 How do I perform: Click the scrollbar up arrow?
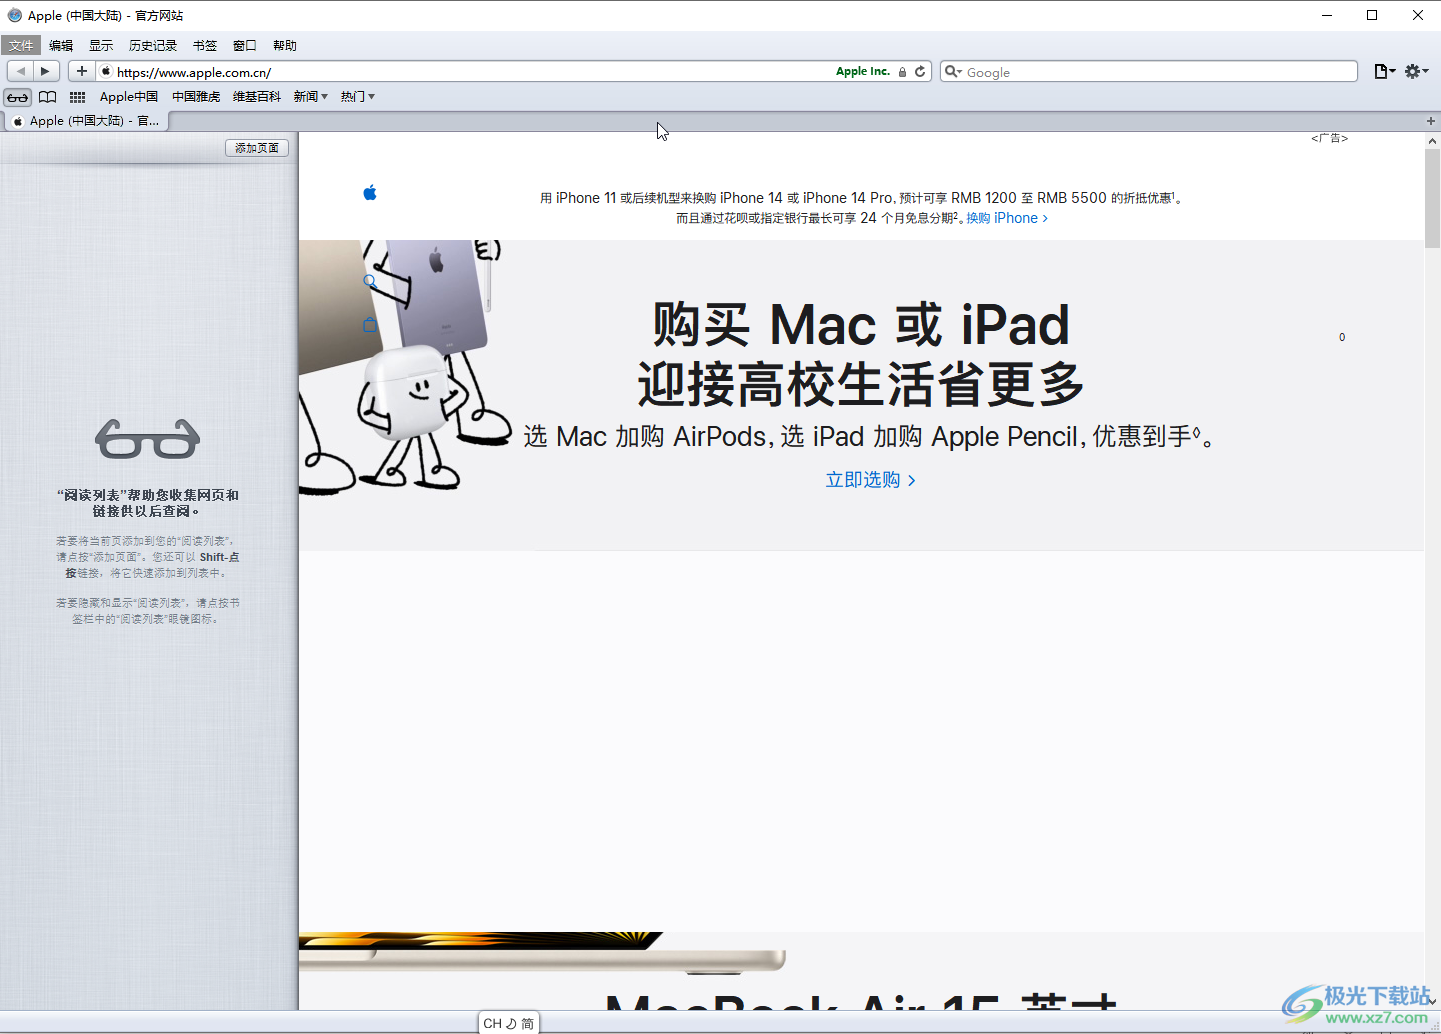1432,141
